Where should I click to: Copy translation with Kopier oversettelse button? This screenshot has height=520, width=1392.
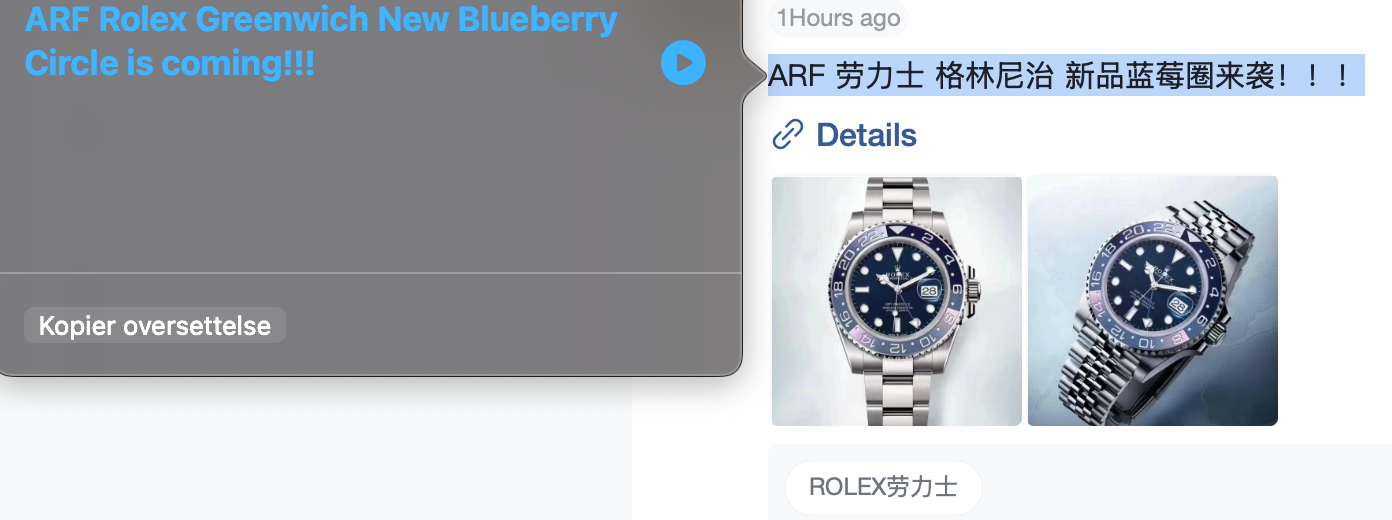tap(155, 325)
